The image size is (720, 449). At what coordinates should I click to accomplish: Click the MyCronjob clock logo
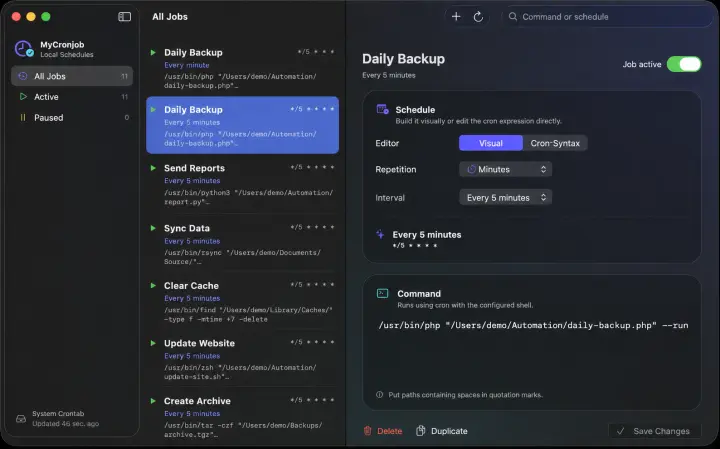23,49
